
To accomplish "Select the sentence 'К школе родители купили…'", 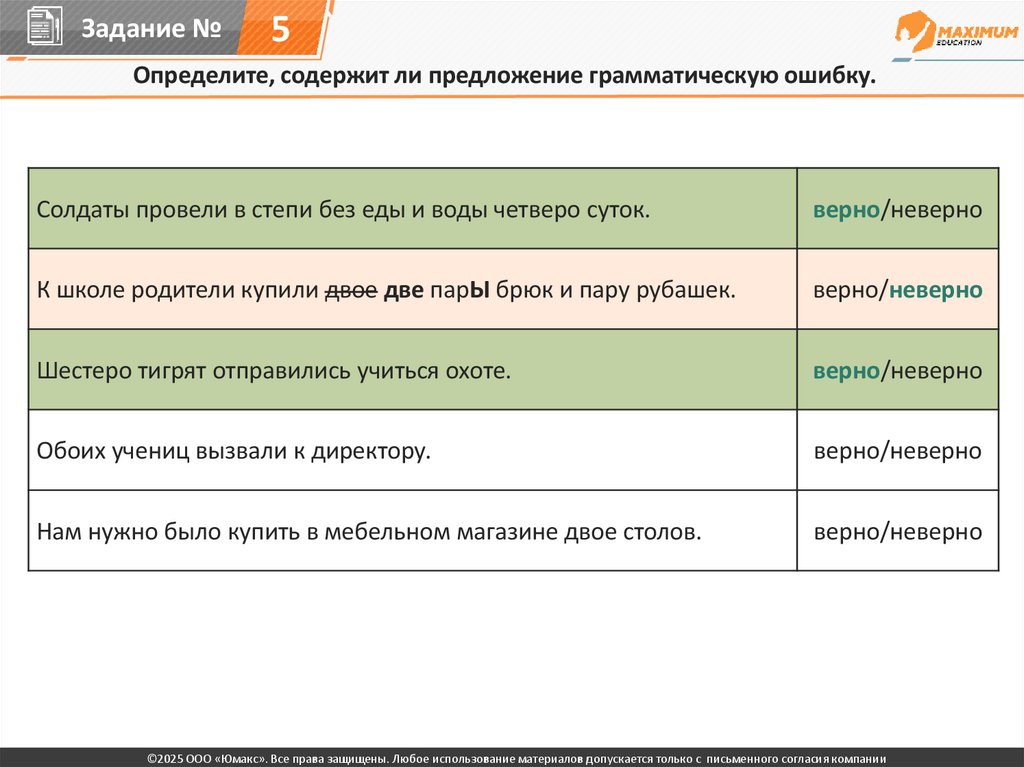I will pos(386,290).
